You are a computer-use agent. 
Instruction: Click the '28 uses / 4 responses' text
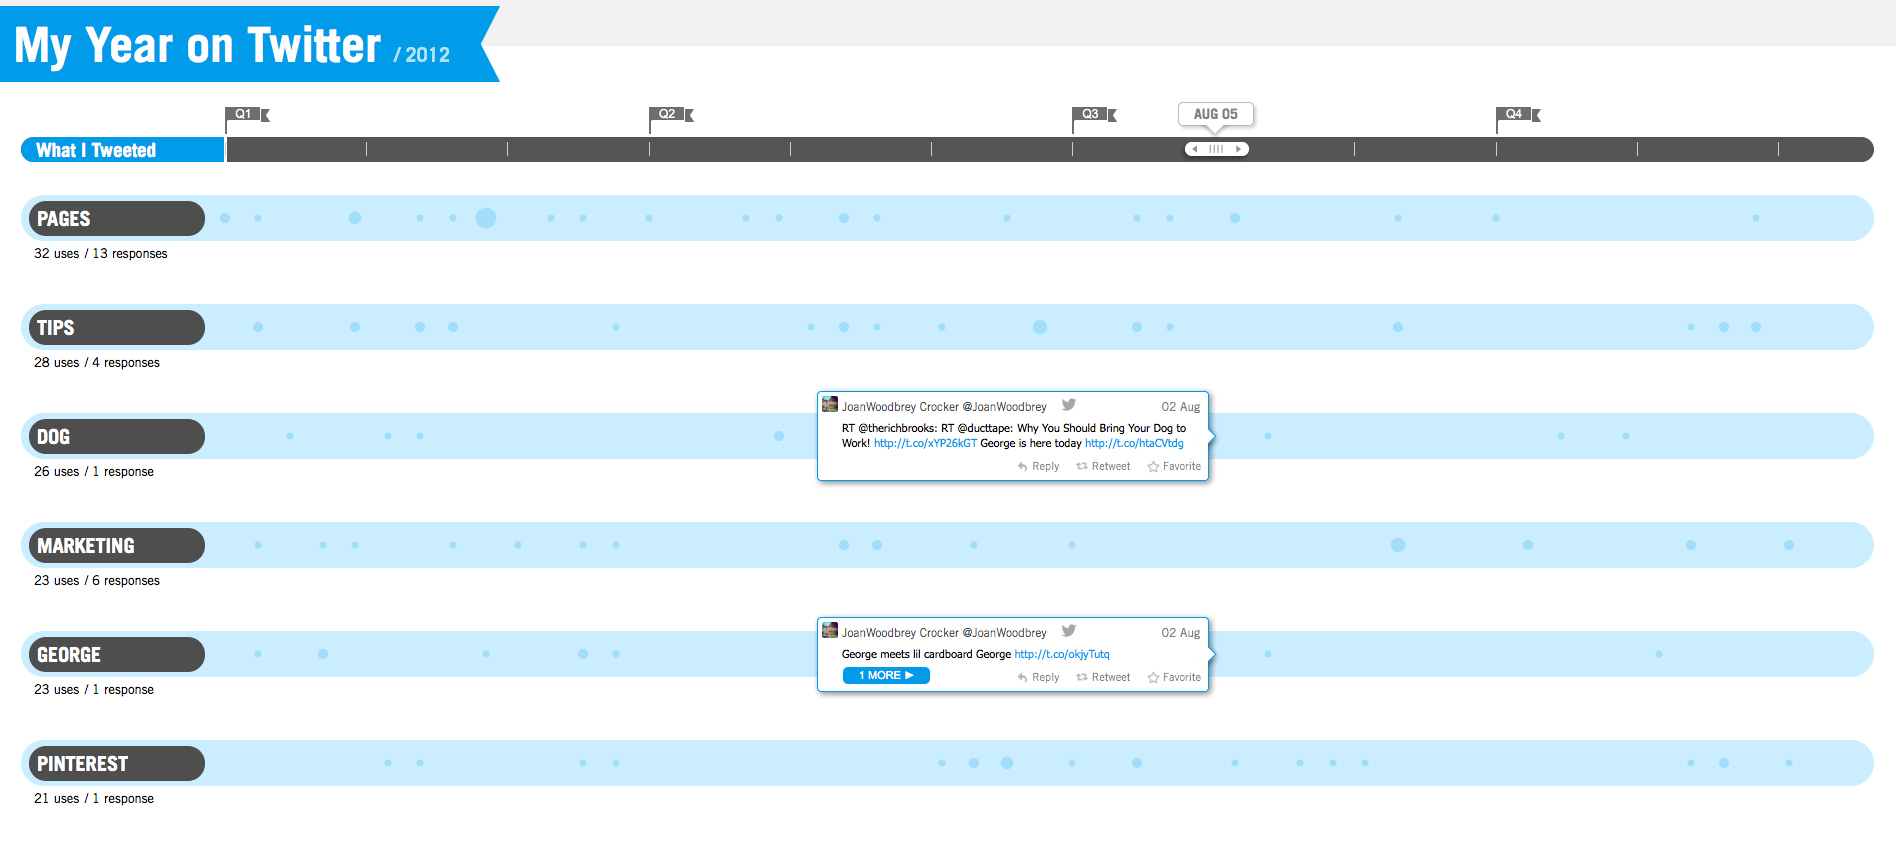pyautogui.click(x=97, y=363)
